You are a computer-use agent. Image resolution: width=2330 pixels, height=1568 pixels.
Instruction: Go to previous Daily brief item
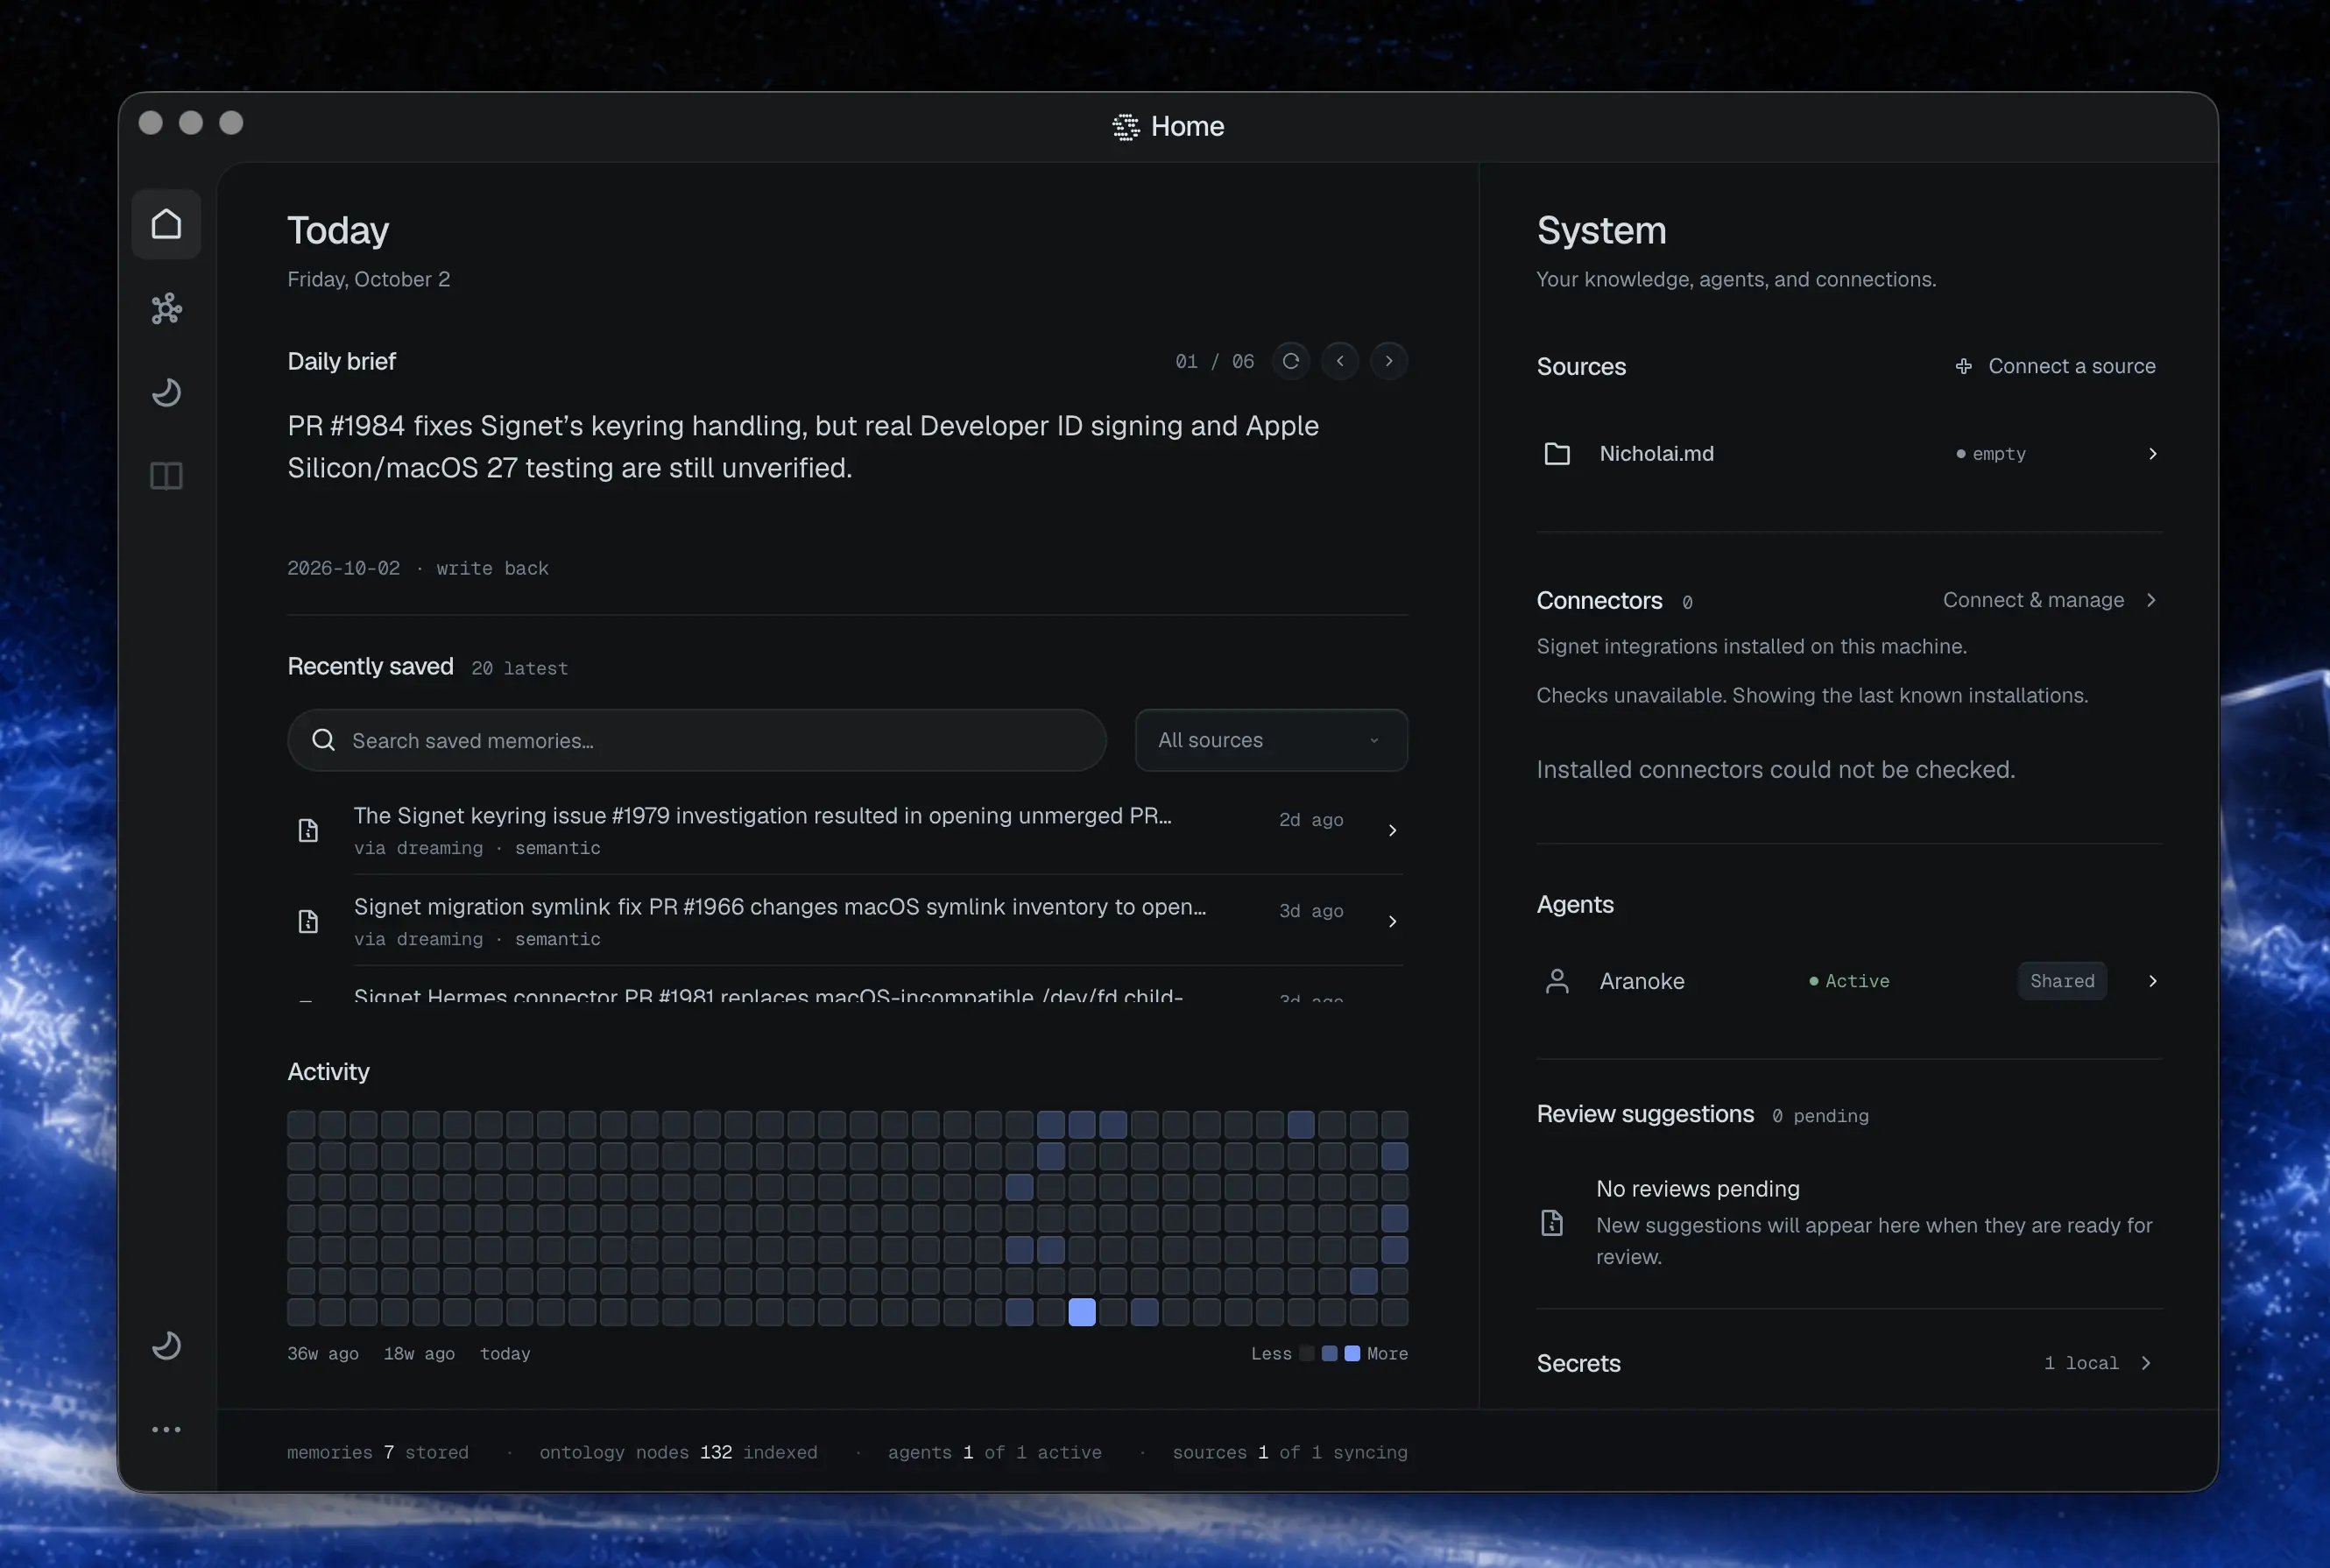point(1340,361)
